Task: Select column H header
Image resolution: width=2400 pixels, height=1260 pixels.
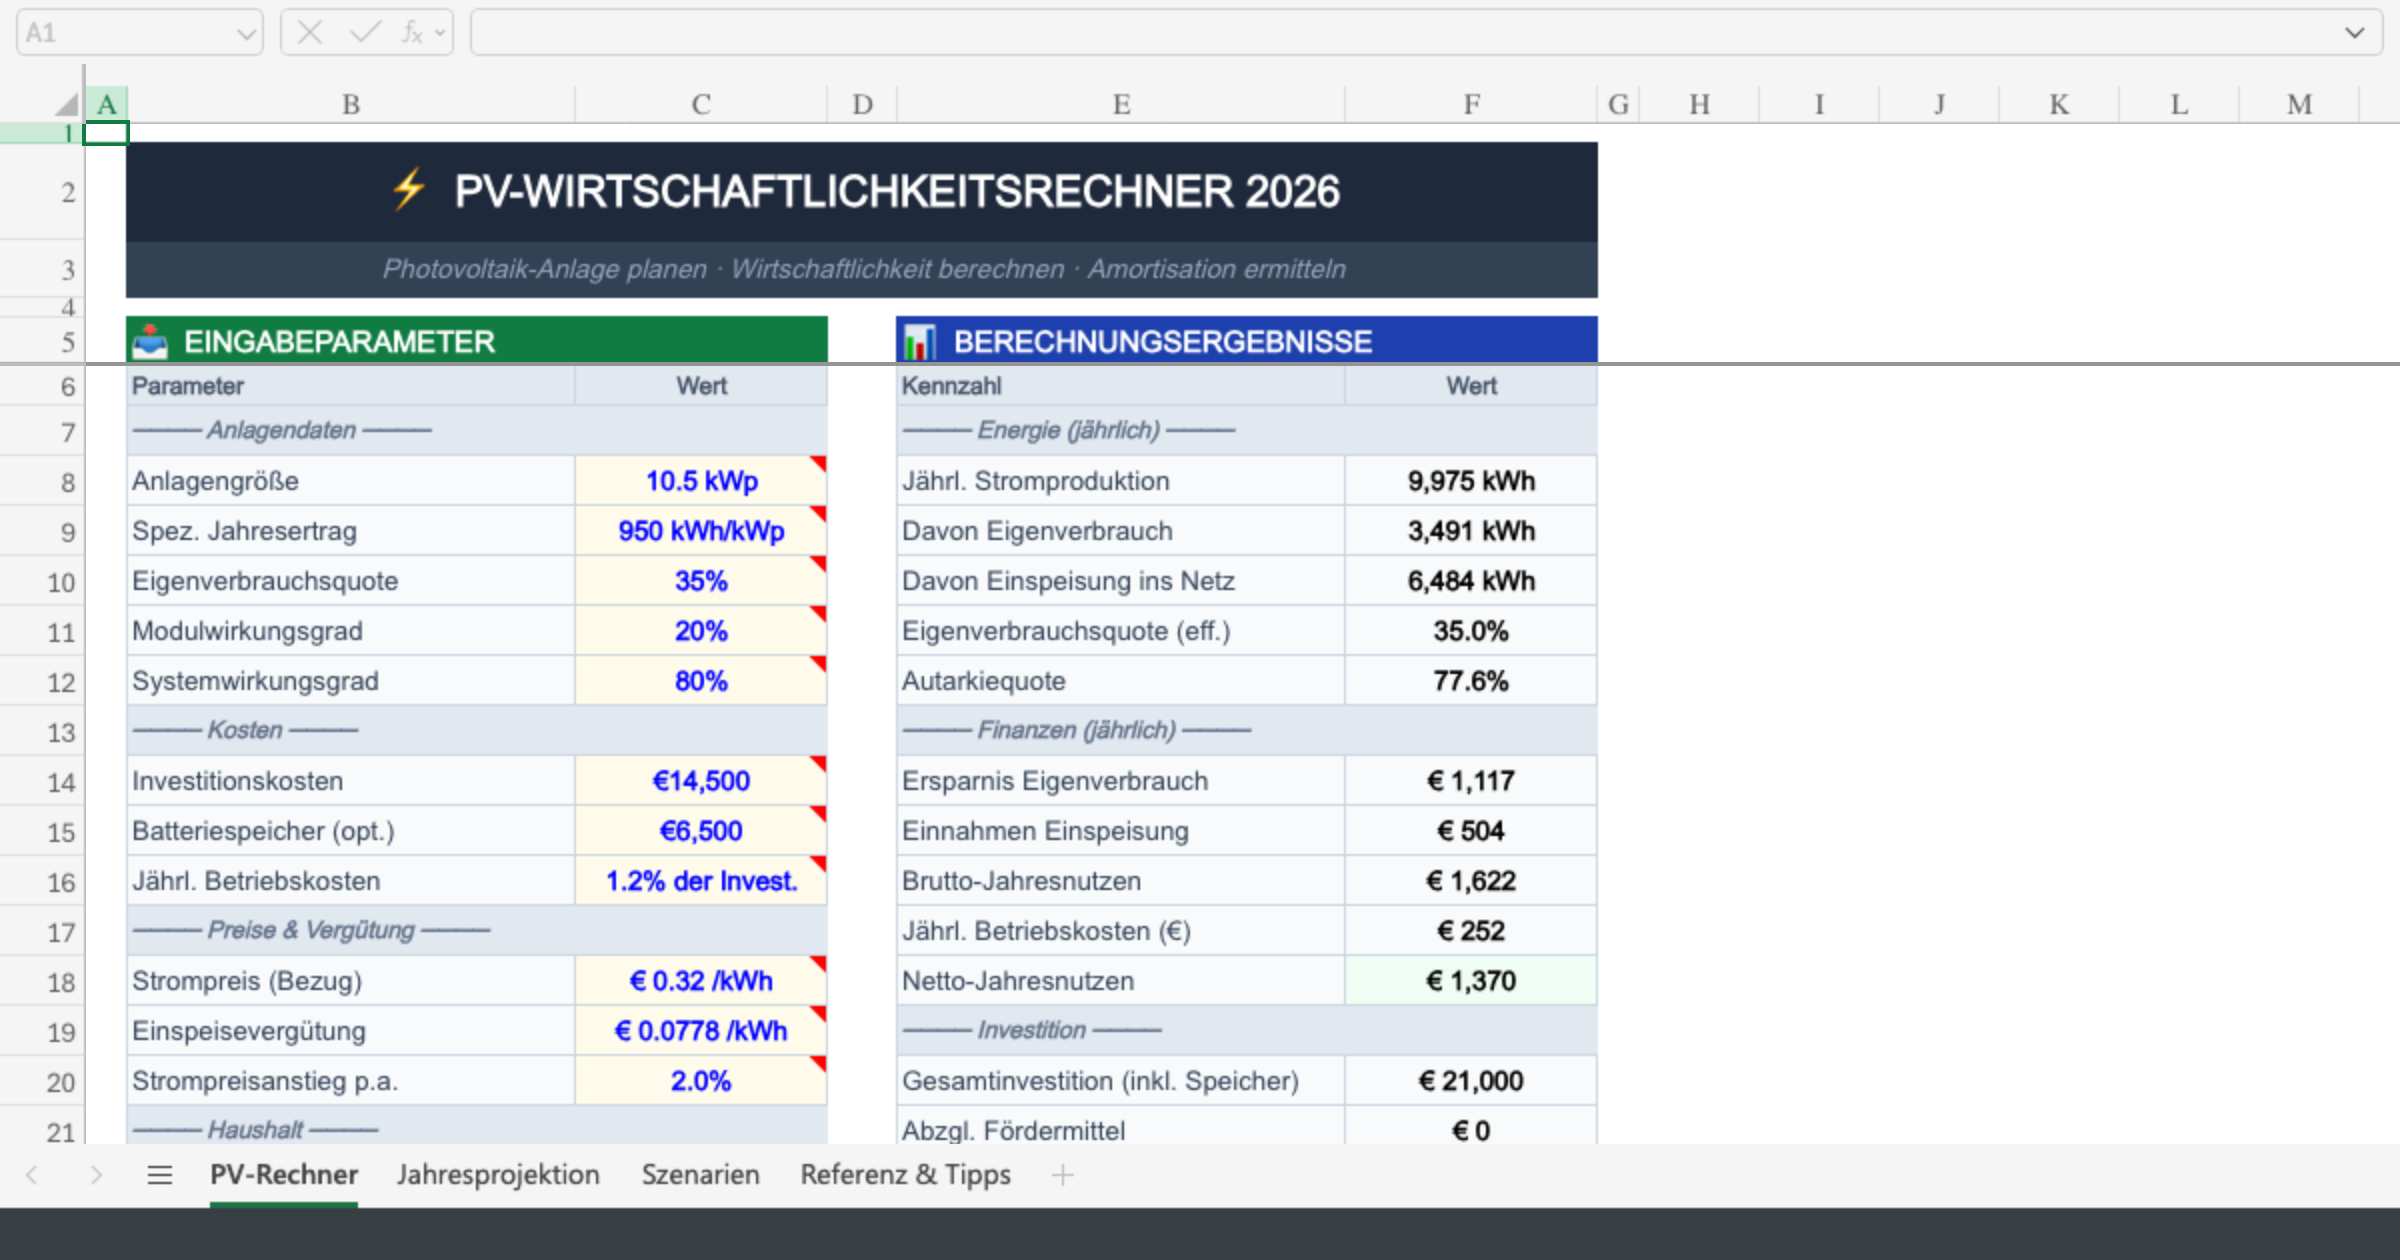Action: tap(1699, 104)
